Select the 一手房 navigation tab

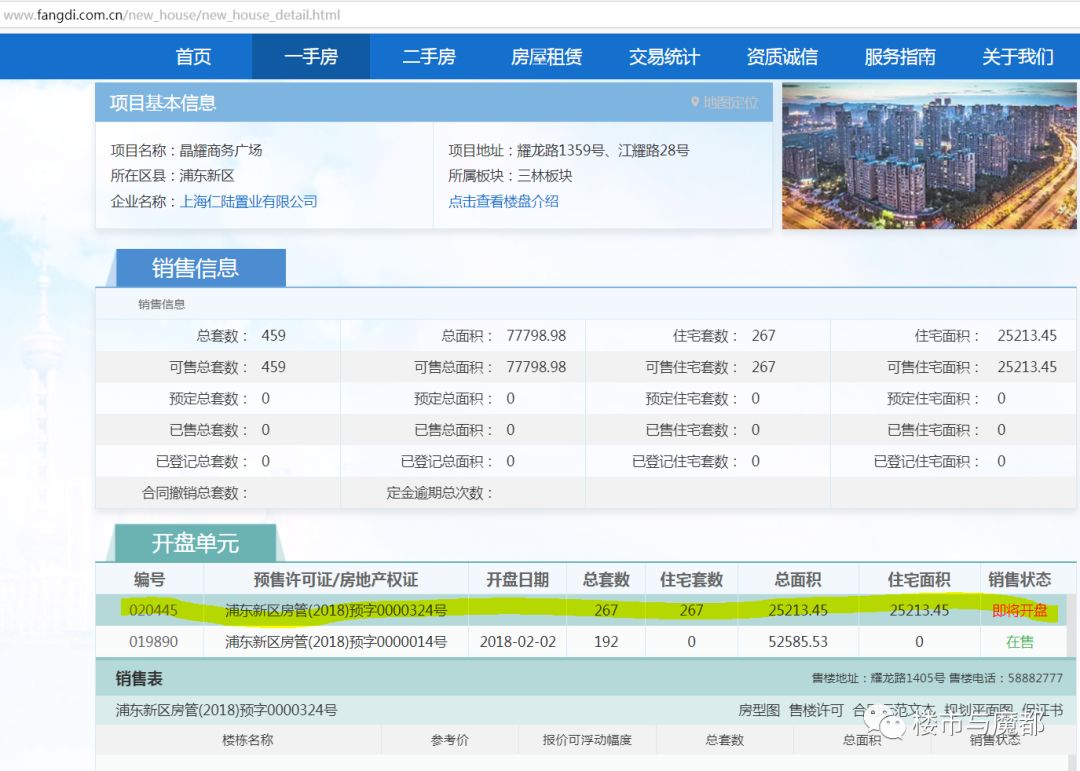point(311,57)
